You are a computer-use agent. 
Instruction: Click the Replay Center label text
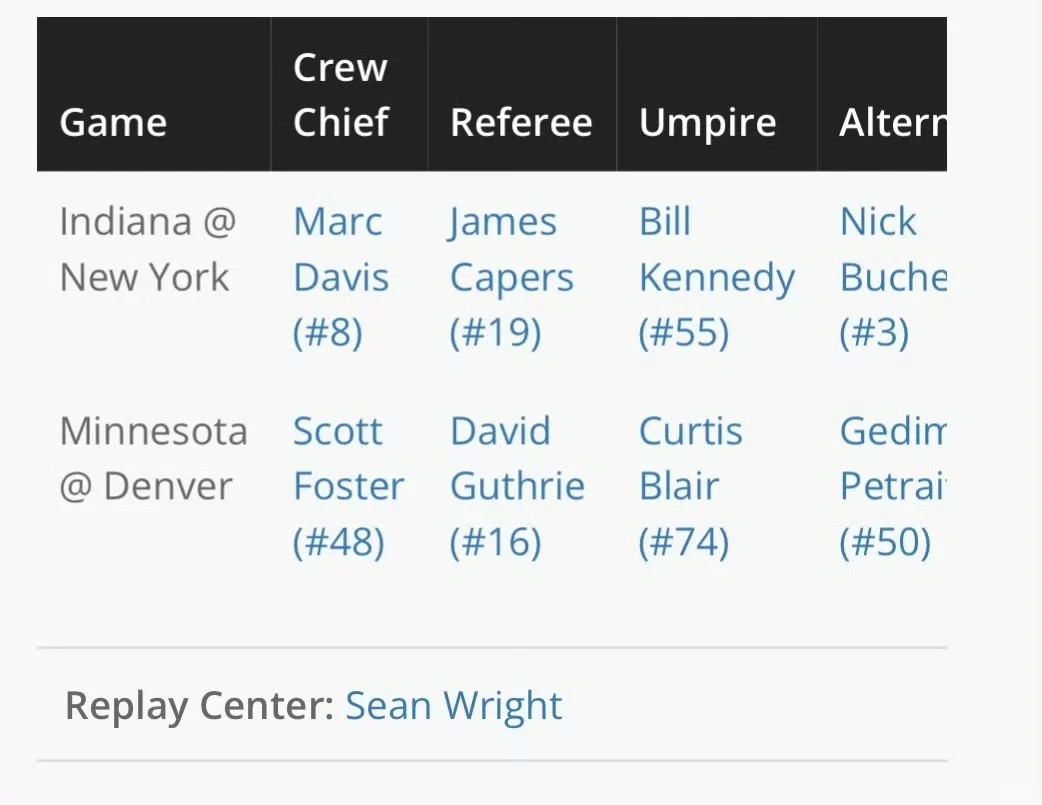[199, 706]
